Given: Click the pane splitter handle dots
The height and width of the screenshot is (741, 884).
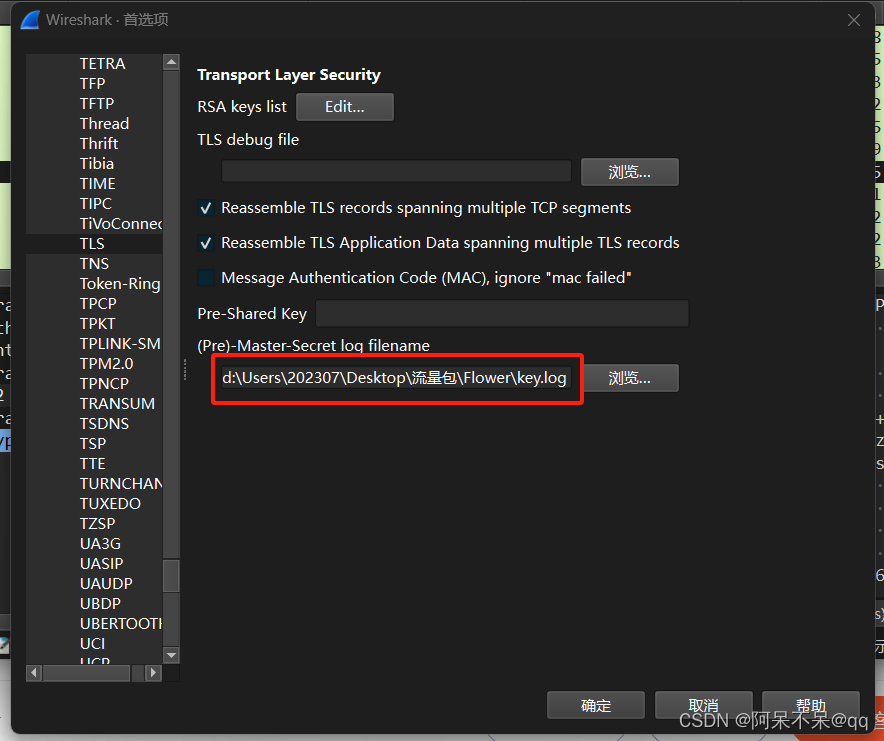Looking at the screenshot, I should [x=185, y=370].
